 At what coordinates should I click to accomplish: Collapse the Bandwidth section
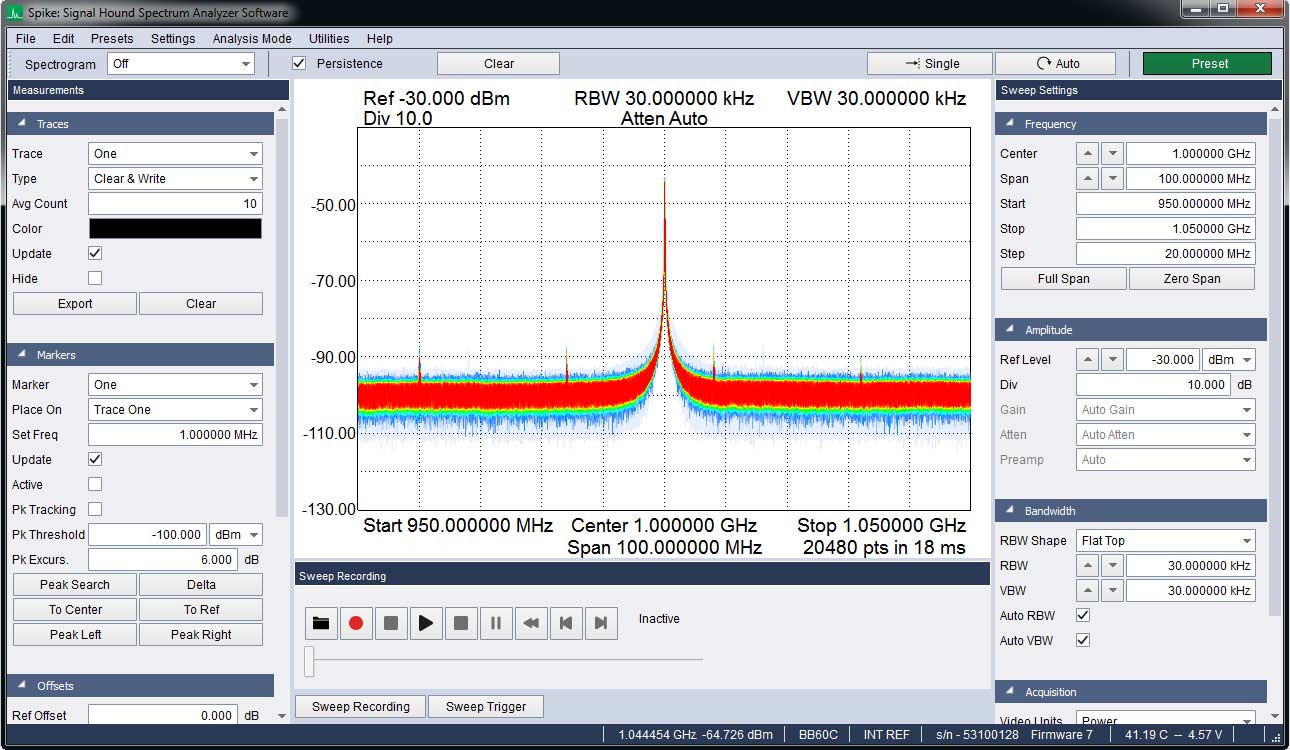coord(1010,511)
